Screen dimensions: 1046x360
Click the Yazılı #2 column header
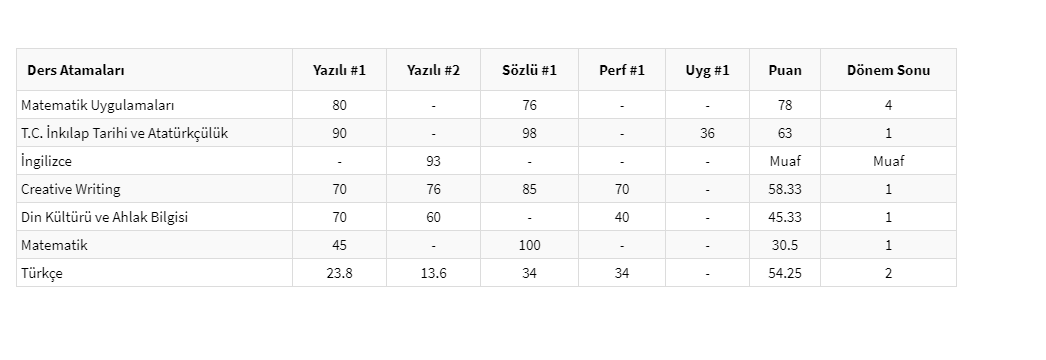tap(433, 70)
